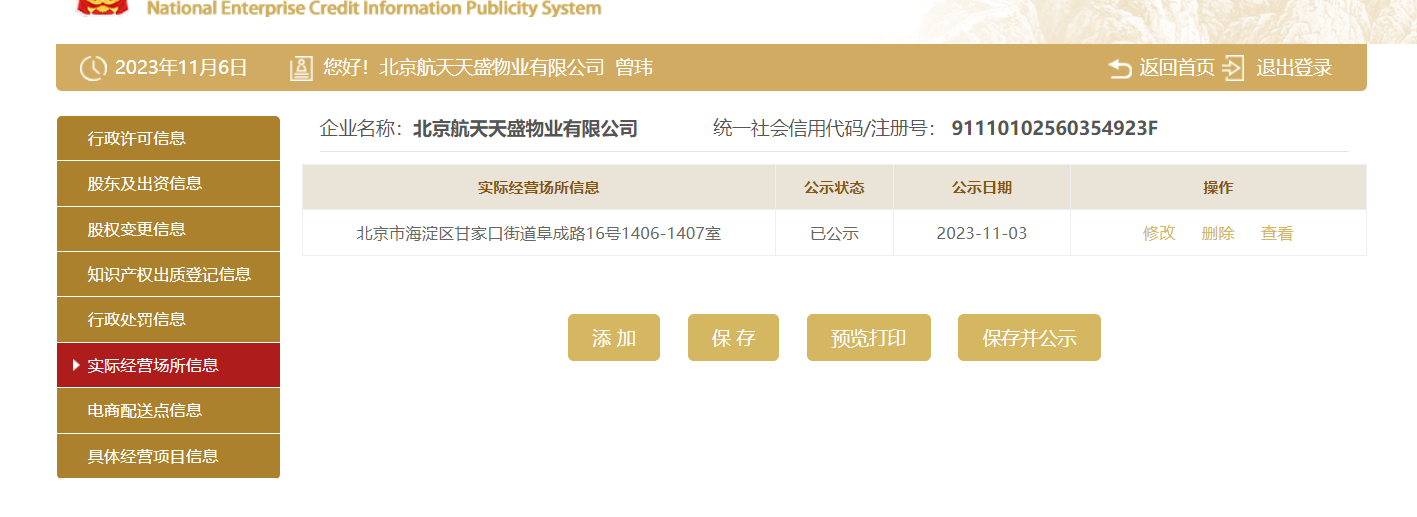Click the 公示状态 column header
Image resolution: width=1417 pixels, height=517 pixels.
click(834, 187)
